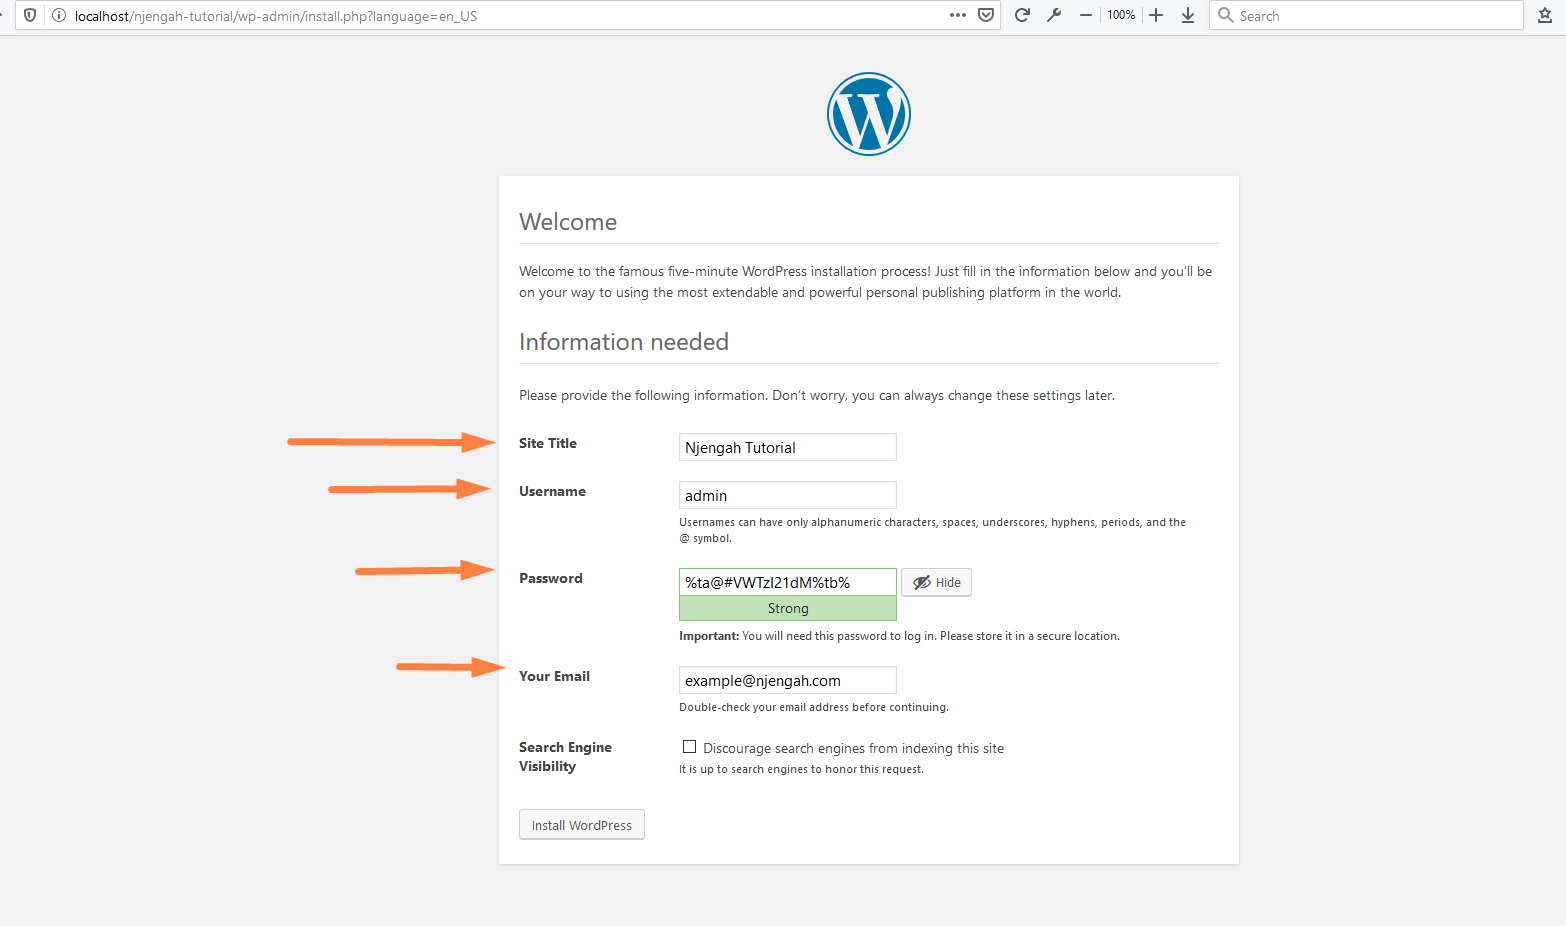Click 'Double-check your email address' note
Image resolution: width=1566 pixels, height=926 pixels.
pos(814,707)
